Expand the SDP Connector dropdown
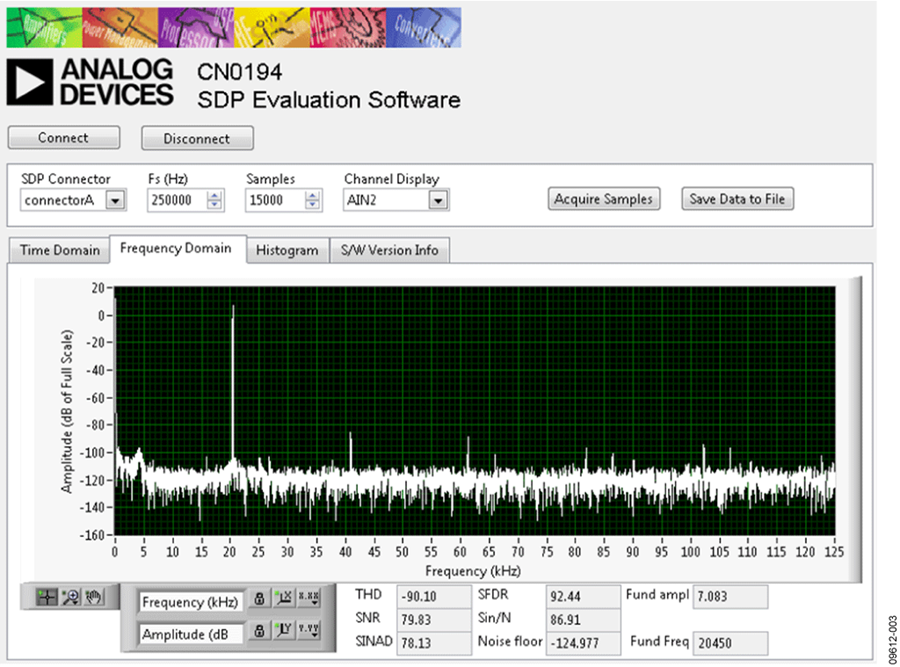The image size is (900, 667). 115,200
